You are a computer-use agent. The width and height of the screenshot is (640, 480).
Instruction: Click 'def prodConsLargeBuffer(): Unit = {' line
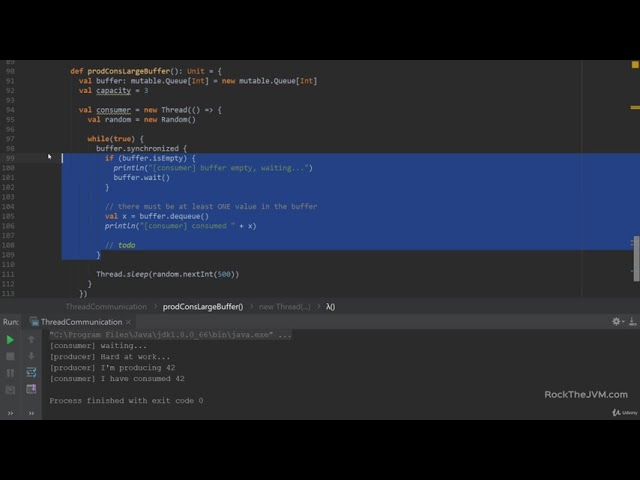coord(146,71)
